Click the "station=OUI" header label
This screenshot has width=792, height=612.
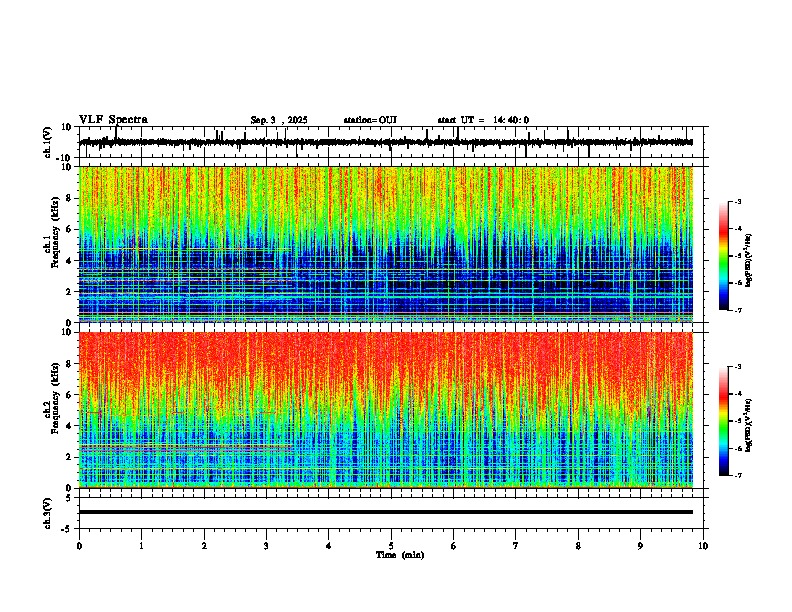[x=370, y=120]
